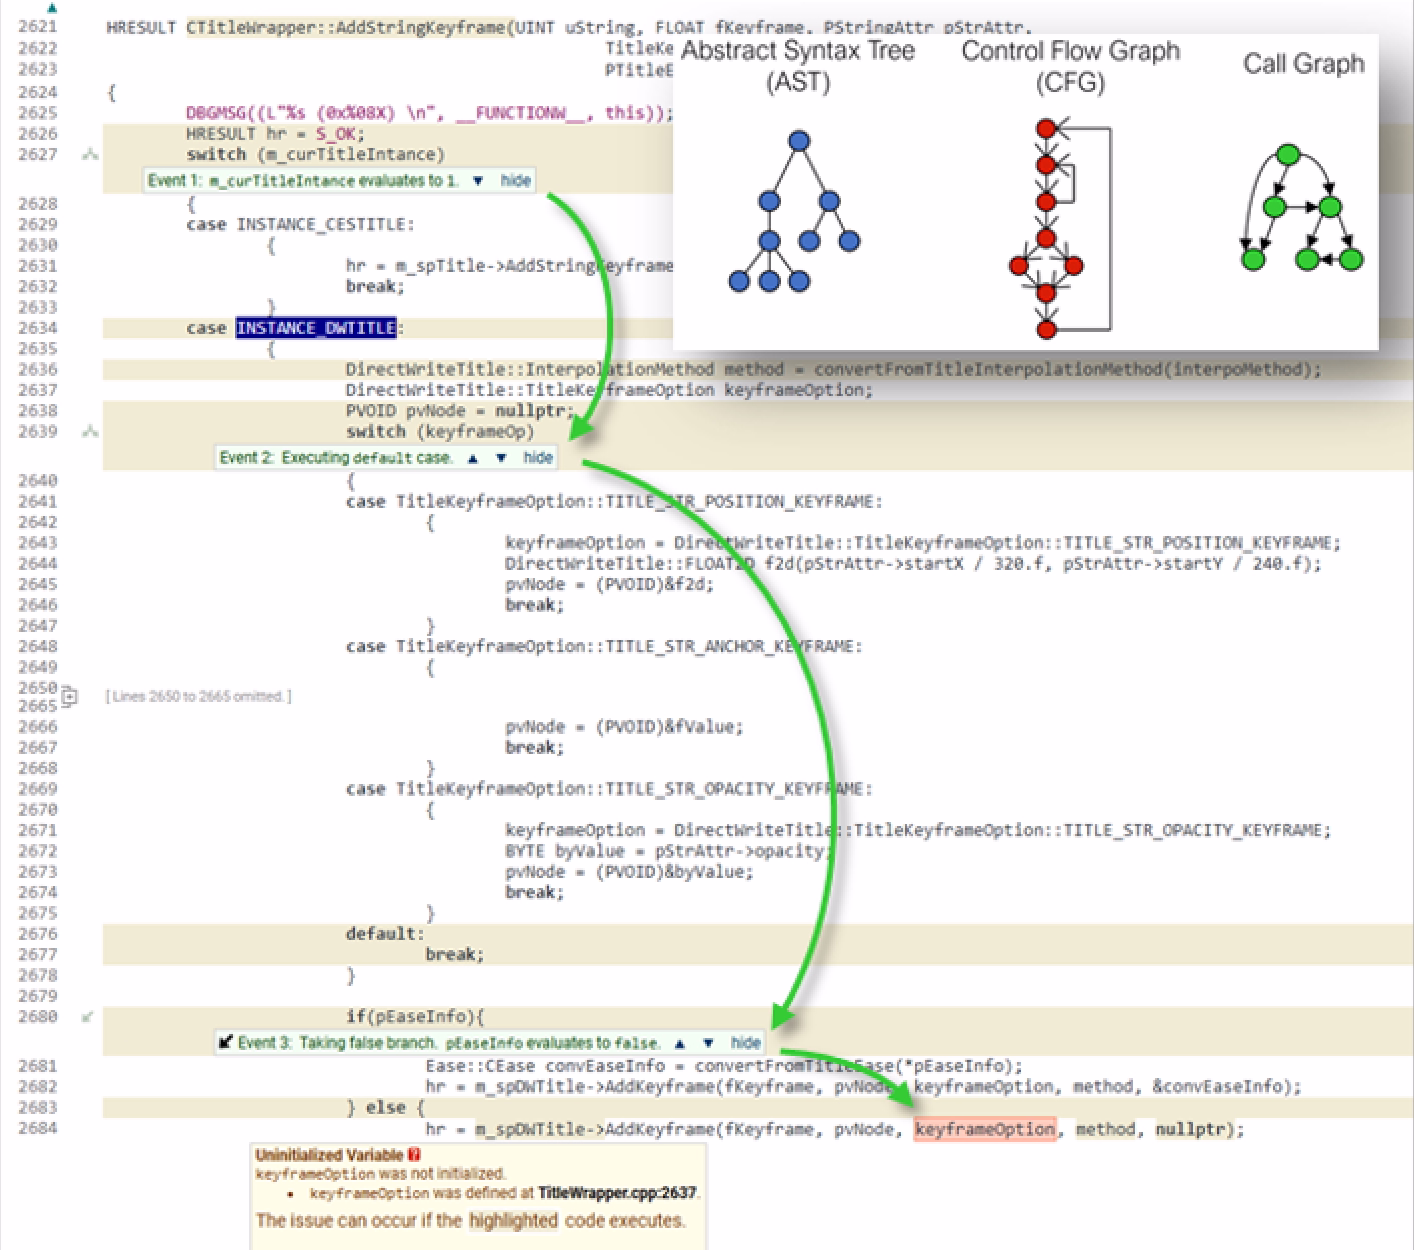
Task: Click the arrow icon starting Event 3 label
Action: coord(226,1043)
